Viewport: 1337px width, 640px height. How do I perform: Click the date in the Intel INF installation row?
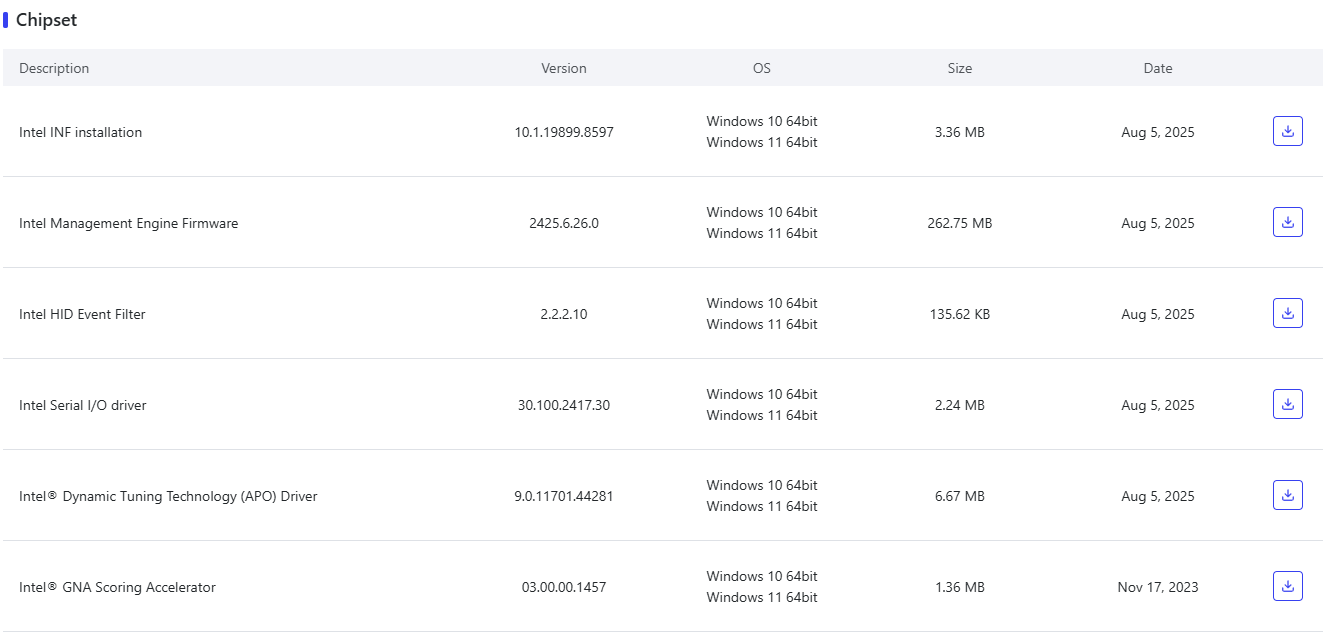click(x=1158, y=132)
